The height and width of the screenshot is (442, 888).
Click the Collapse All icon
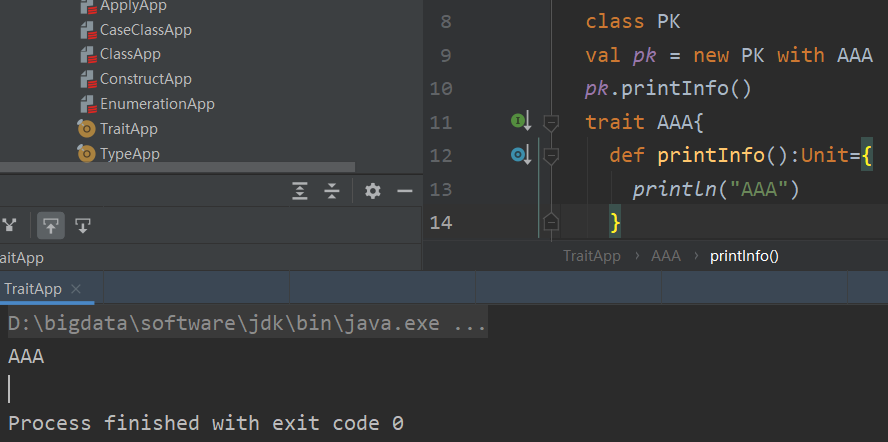331,192
